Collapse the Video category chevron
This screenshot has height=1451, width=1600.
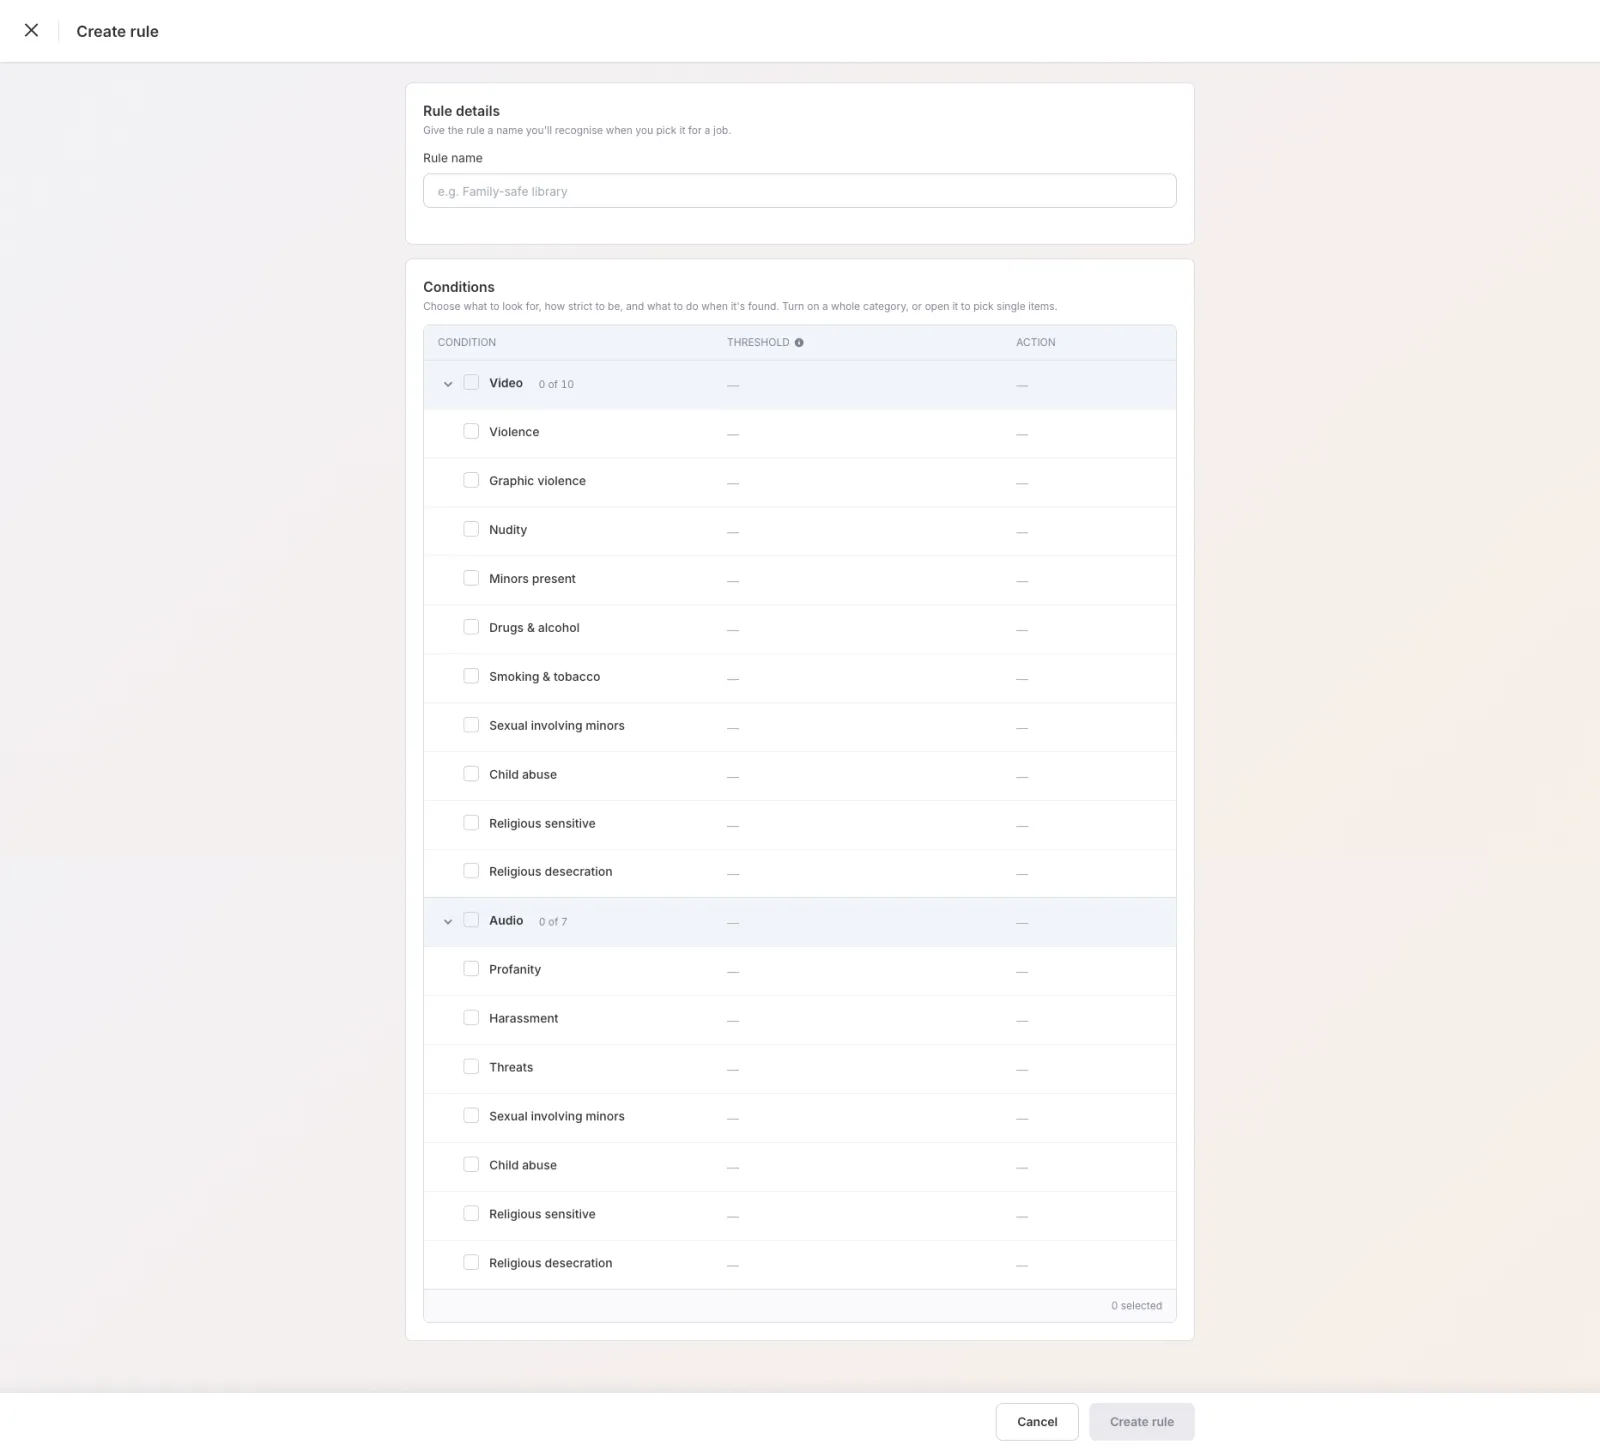(448, 384)
